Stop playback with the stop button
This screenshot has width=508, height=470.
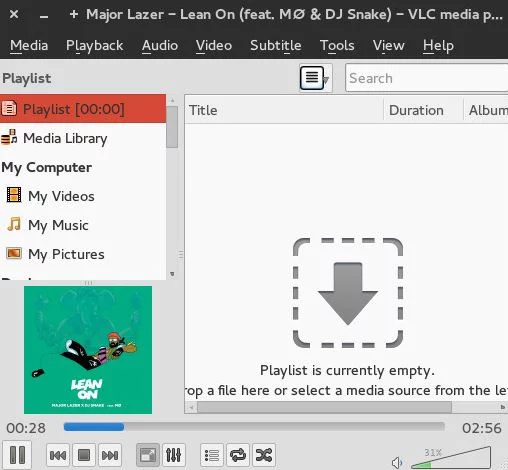coord(84,455)
